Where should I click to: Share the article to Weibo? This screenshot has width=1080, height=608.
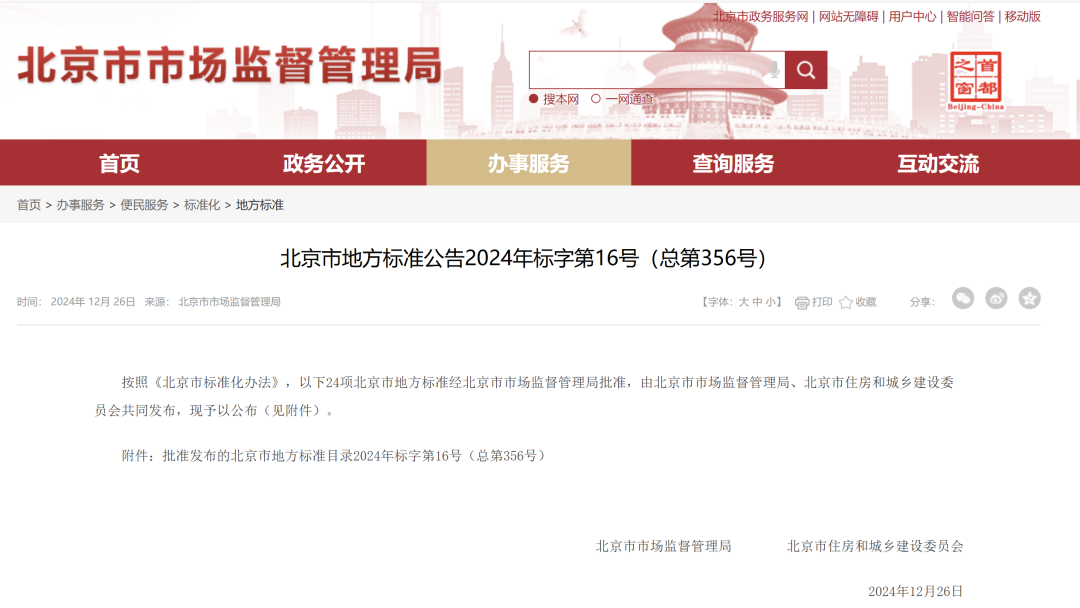pos(996,298)
